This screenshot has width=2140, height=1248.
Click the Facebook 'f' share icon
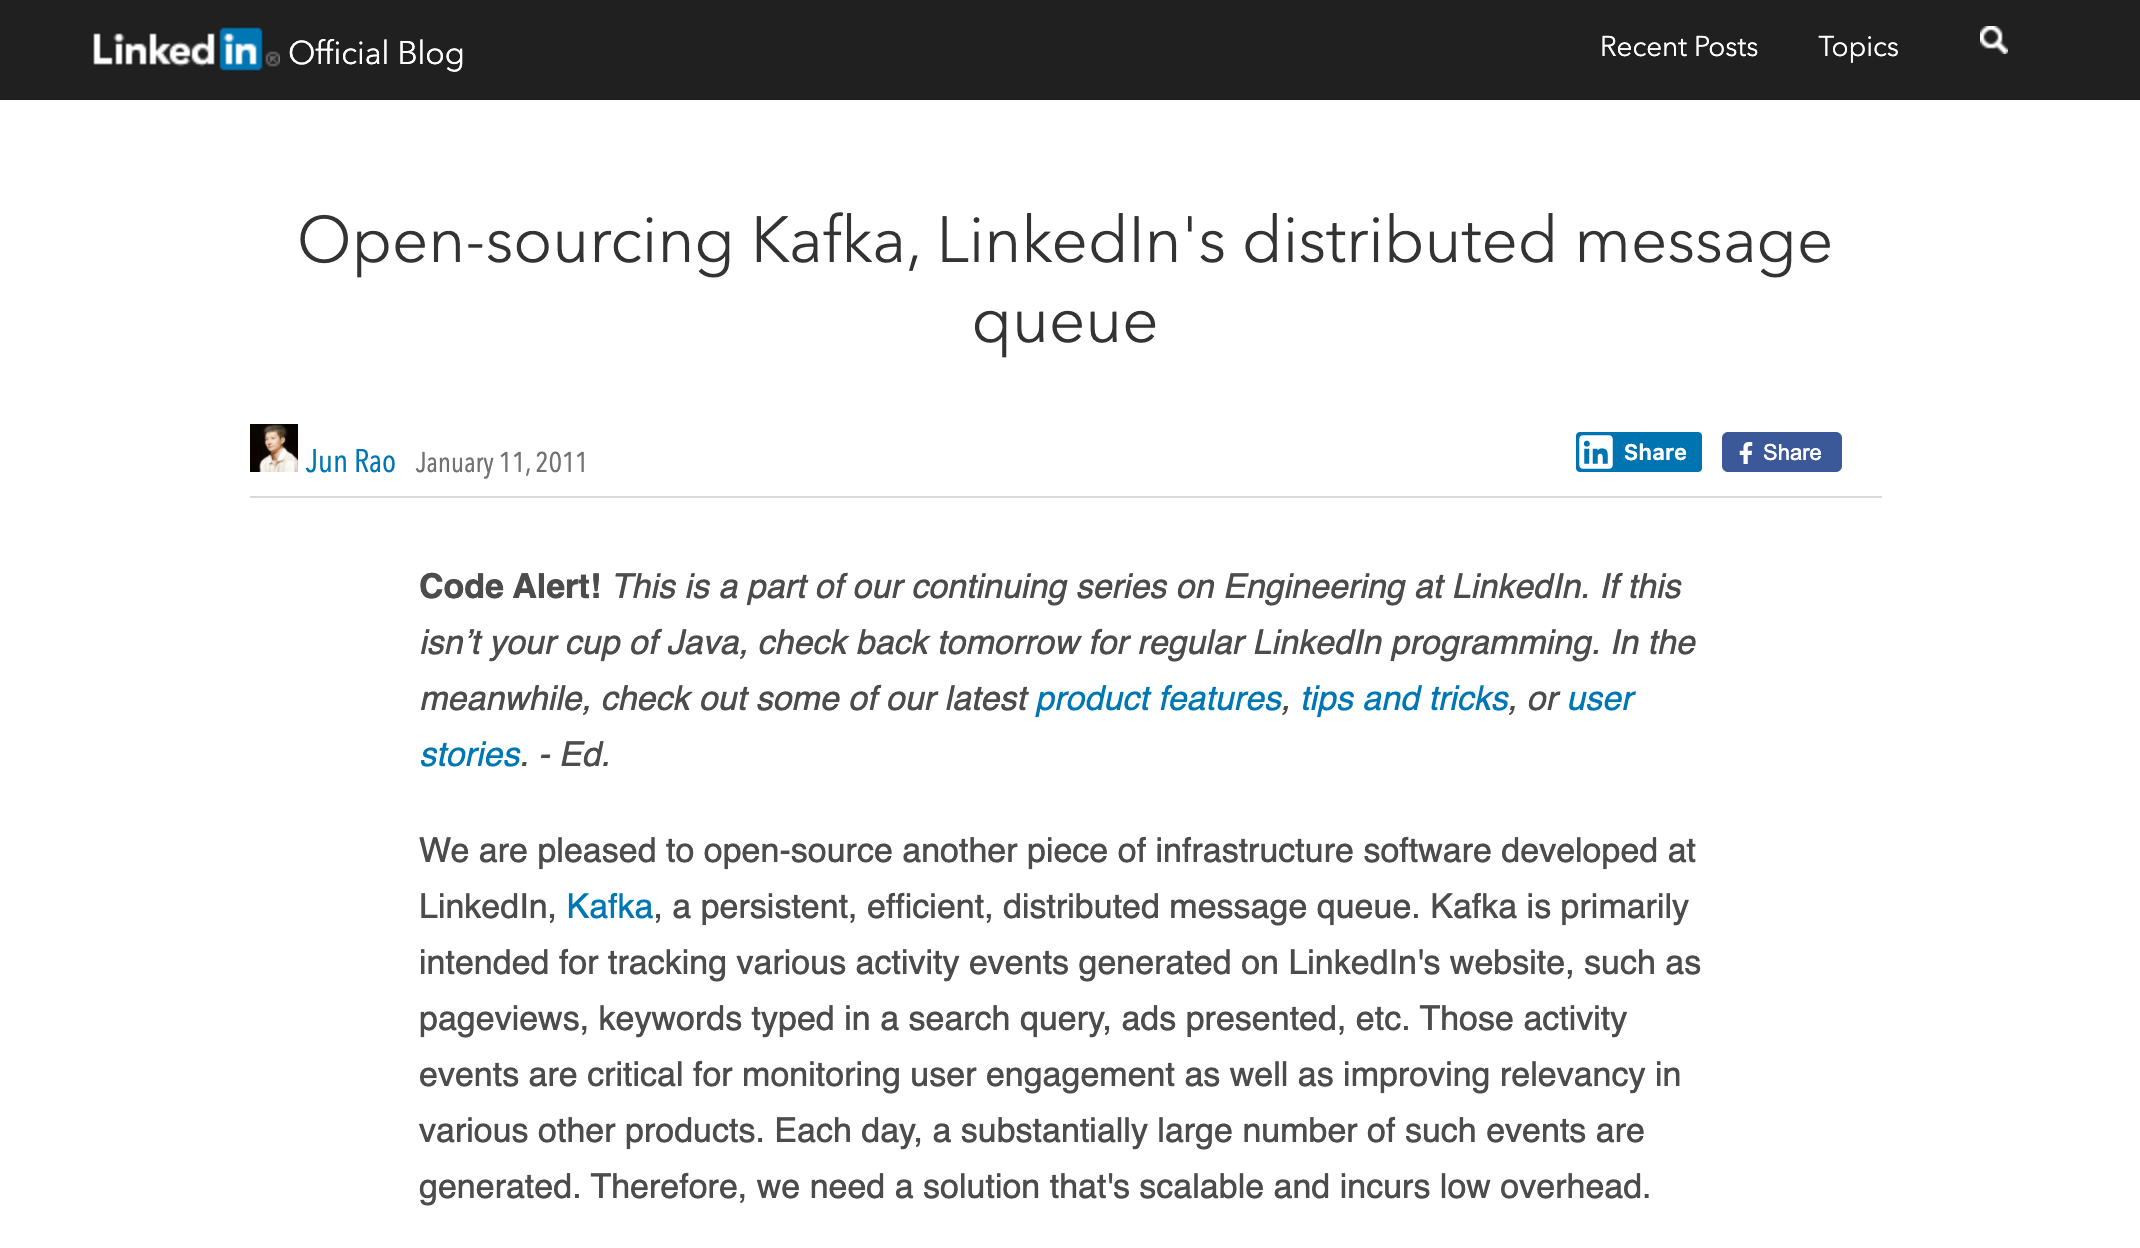[1745, 453]
